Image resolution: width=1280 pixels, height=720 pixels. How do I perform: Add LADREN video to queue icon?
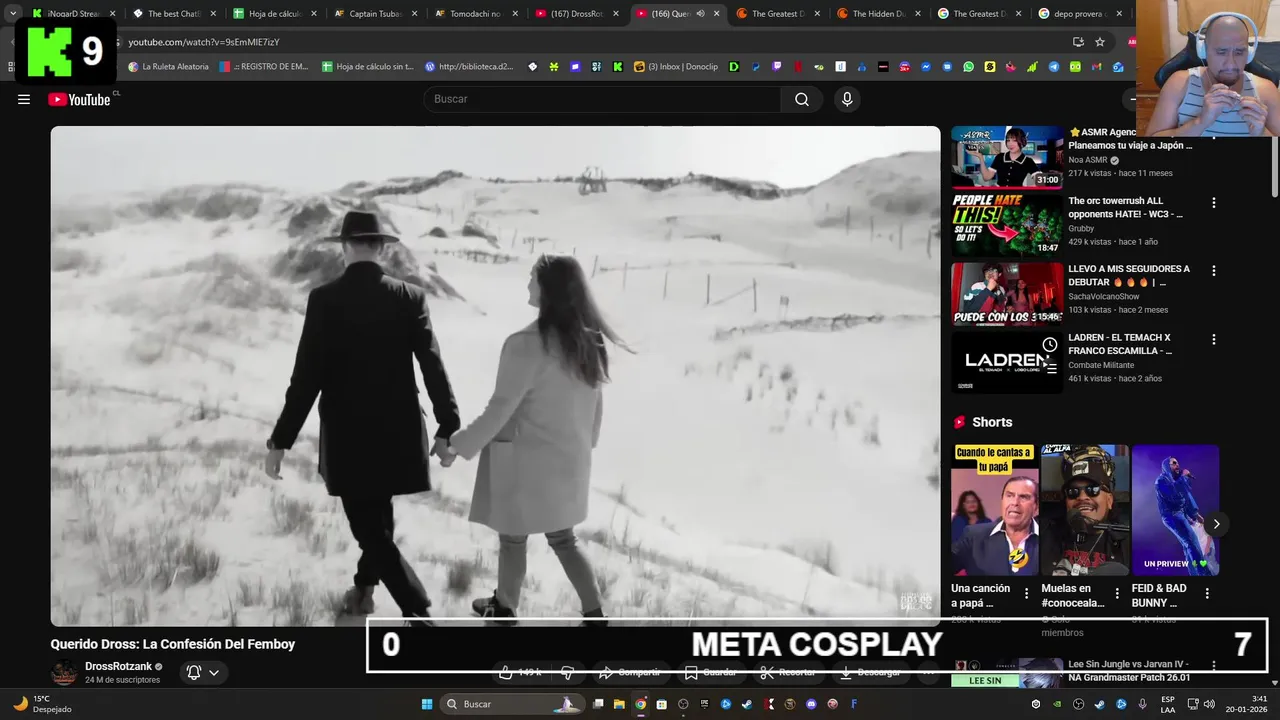point(1049,368)
